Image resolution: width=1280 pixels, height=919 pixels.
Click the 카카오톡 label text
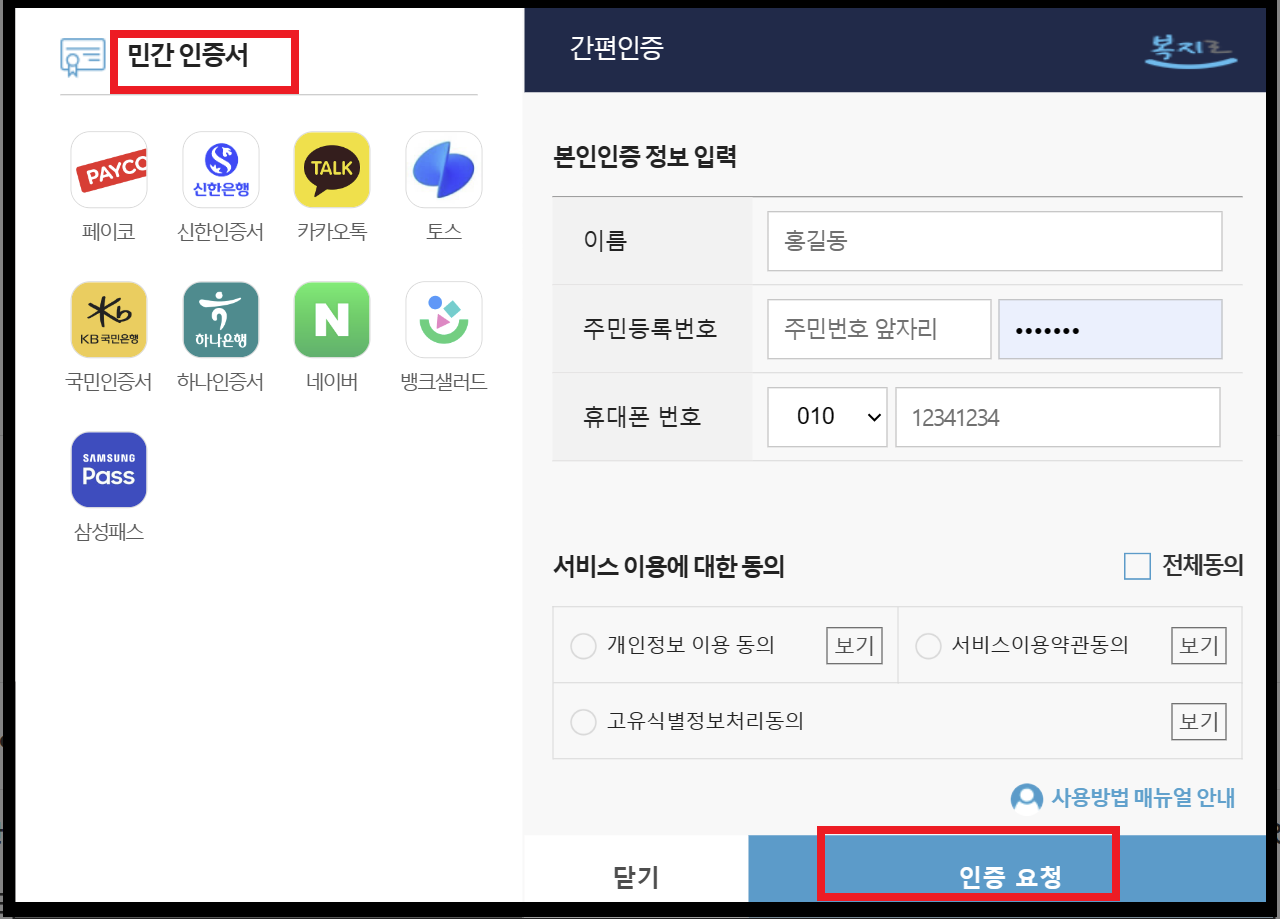[x=332, y=232]
